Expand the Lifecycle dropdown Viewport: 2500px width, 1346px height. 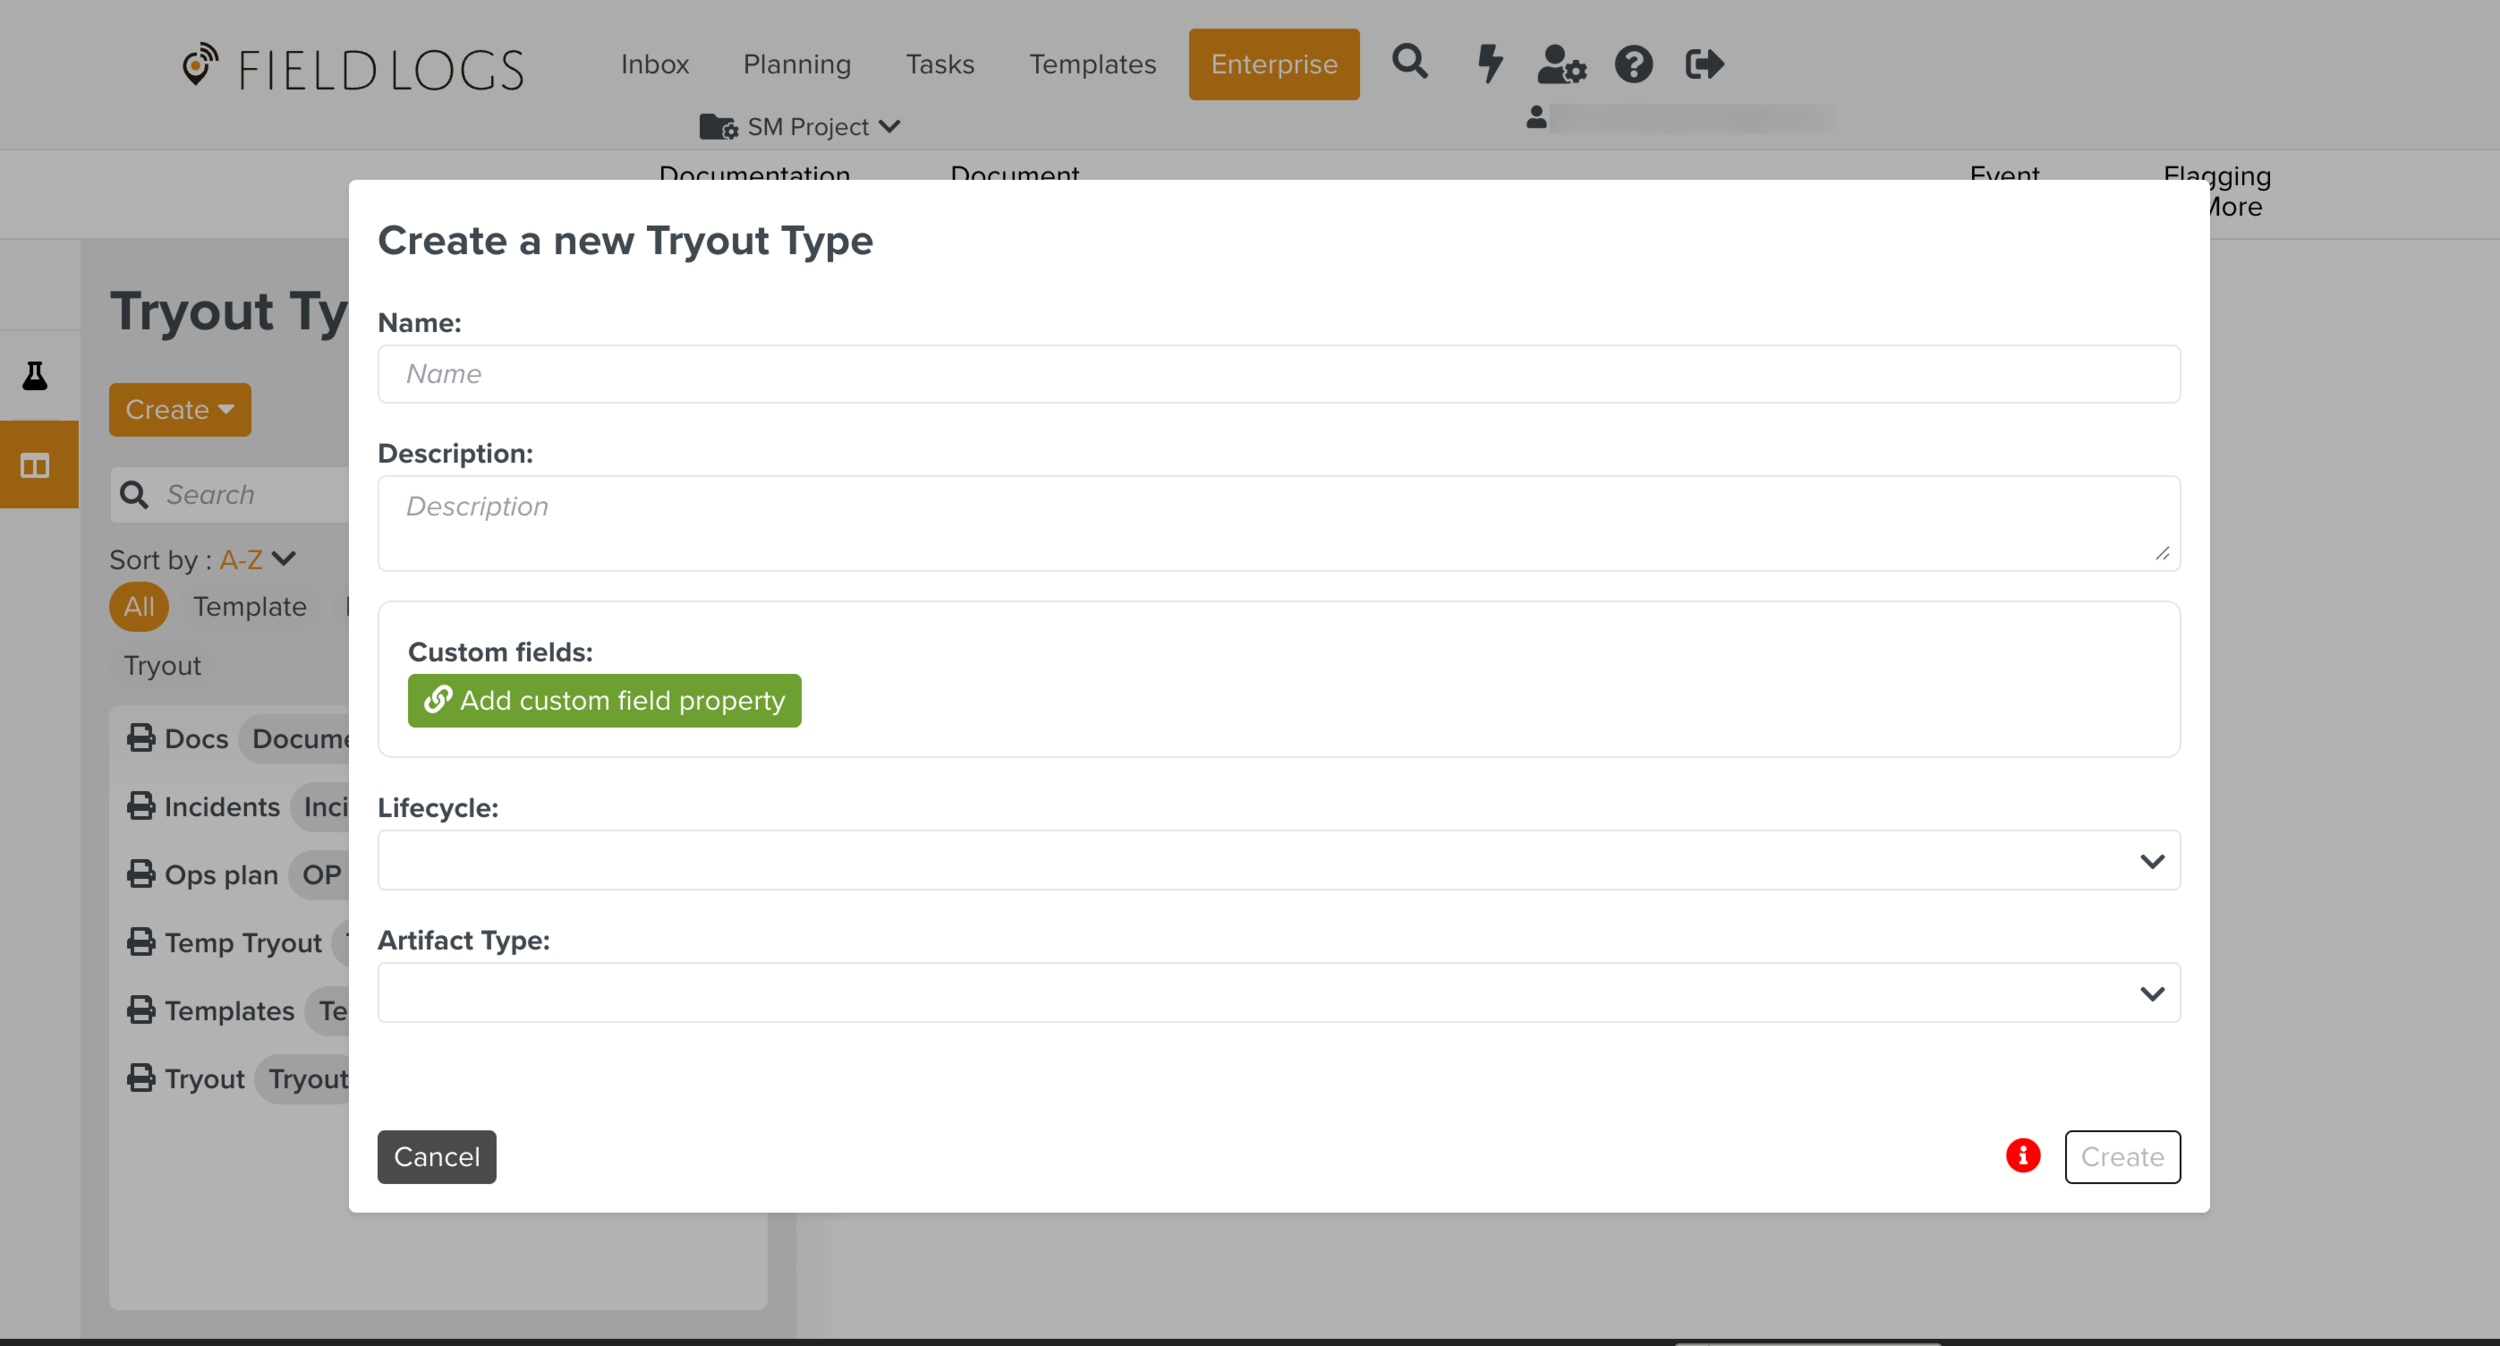pos(1278,860)
